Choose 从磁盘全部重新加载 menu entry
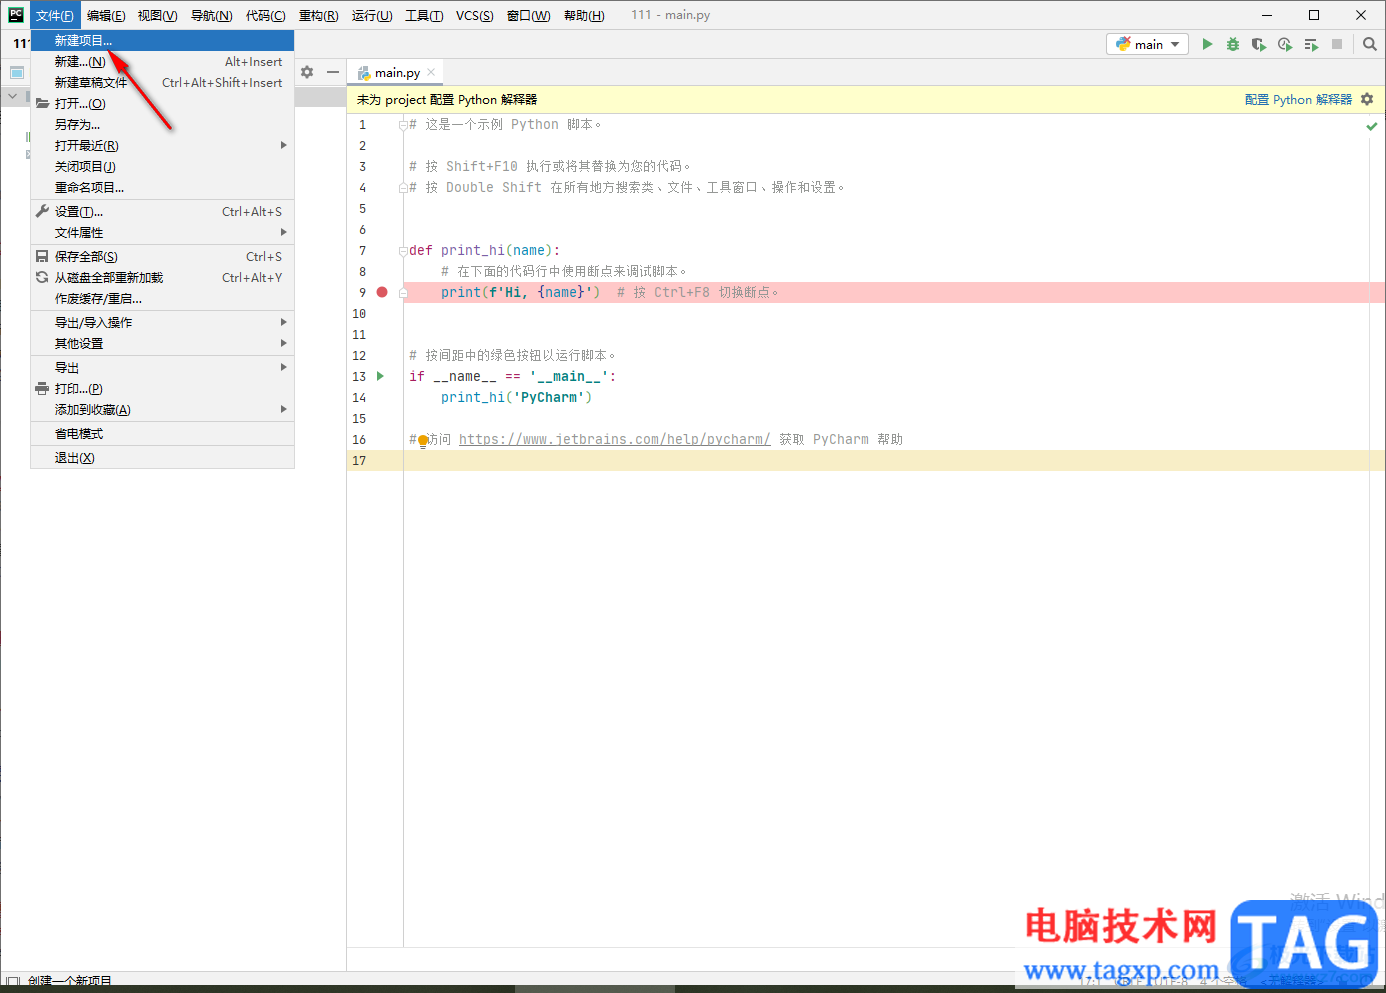1386x993 pixels. tap(162, 278)
